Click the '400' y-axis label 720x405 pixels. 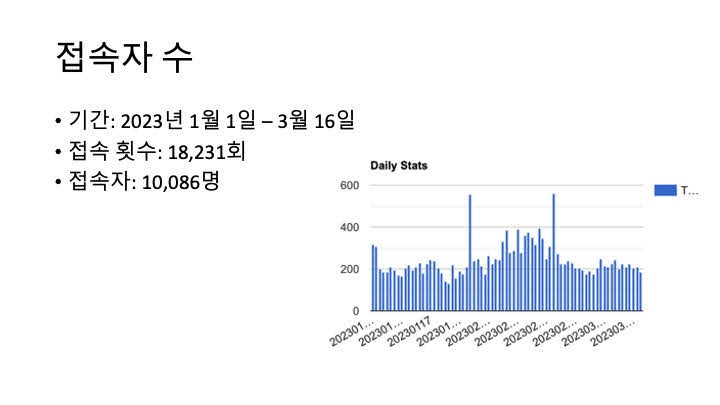coord(349,228)
